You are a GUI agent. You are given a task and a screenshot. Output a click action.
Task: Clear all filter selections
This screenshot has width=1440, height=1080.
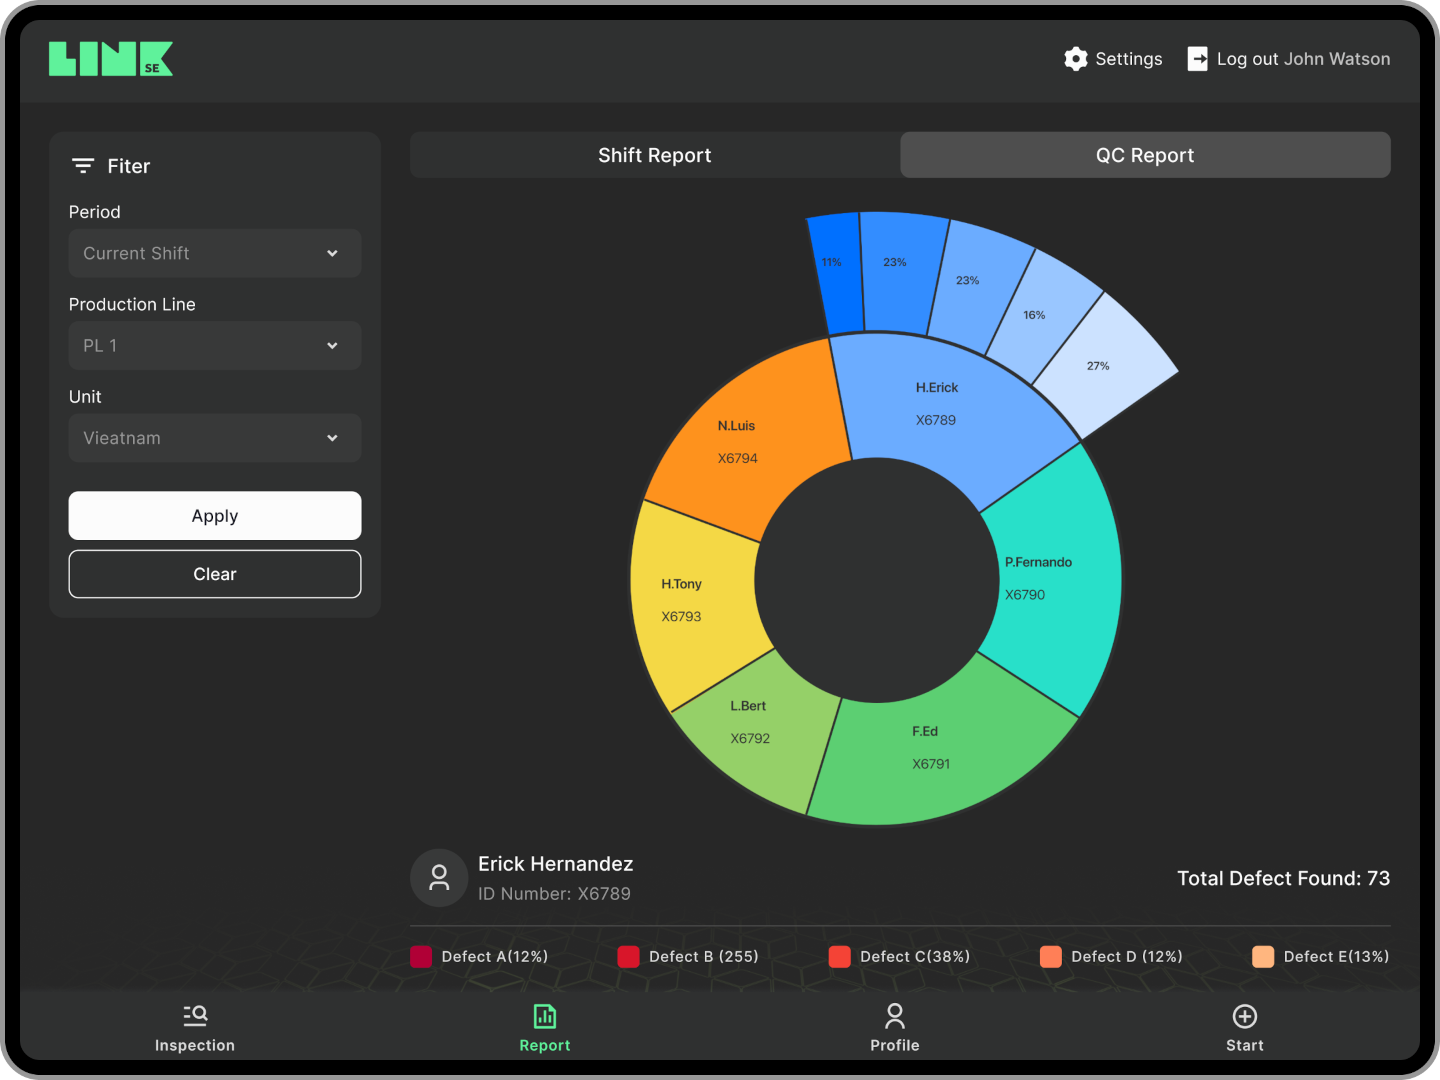click(x=214, y=574)
